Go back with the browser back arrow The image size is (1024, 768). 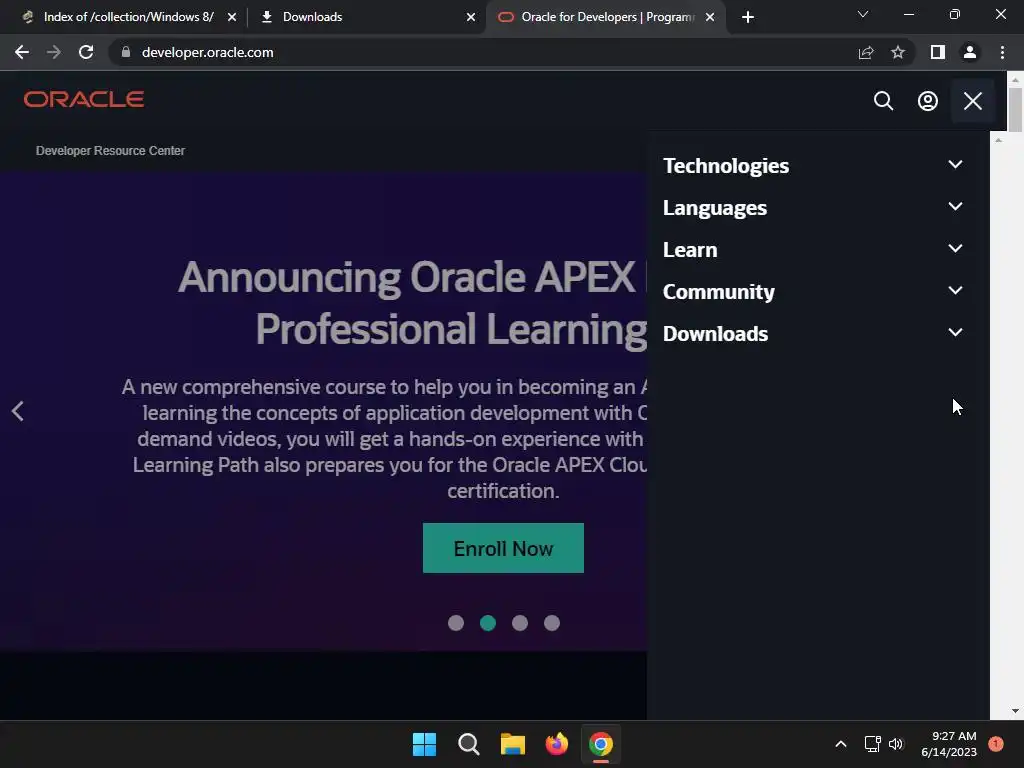click(22, 52)
